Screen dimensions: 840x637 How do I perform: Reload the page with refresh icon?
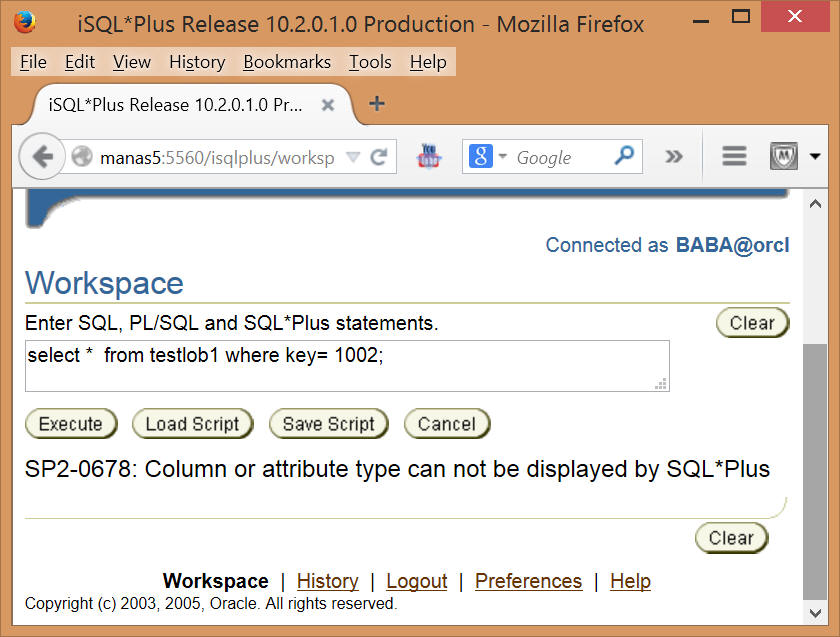click(x=379, y=157)
